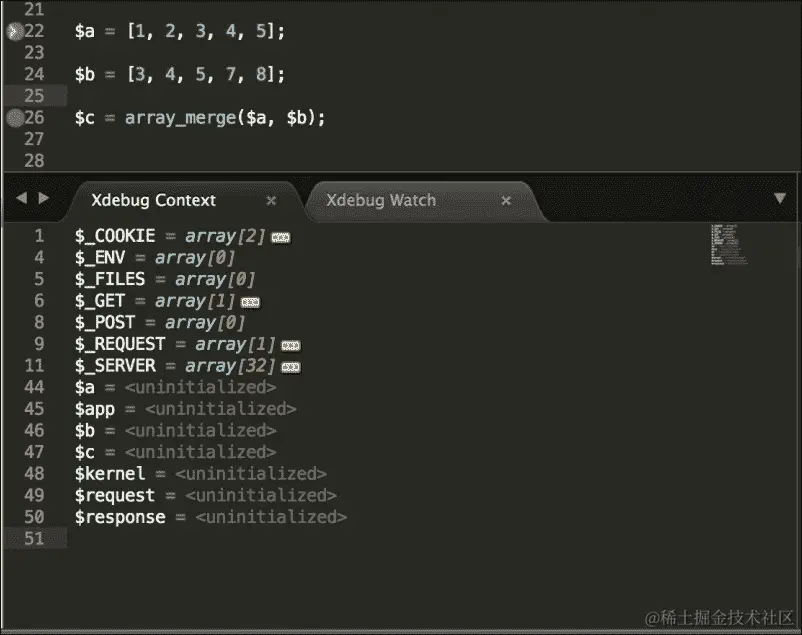
Task: Close the Xdebug Watch tab
Action: [x=507, y=200]
